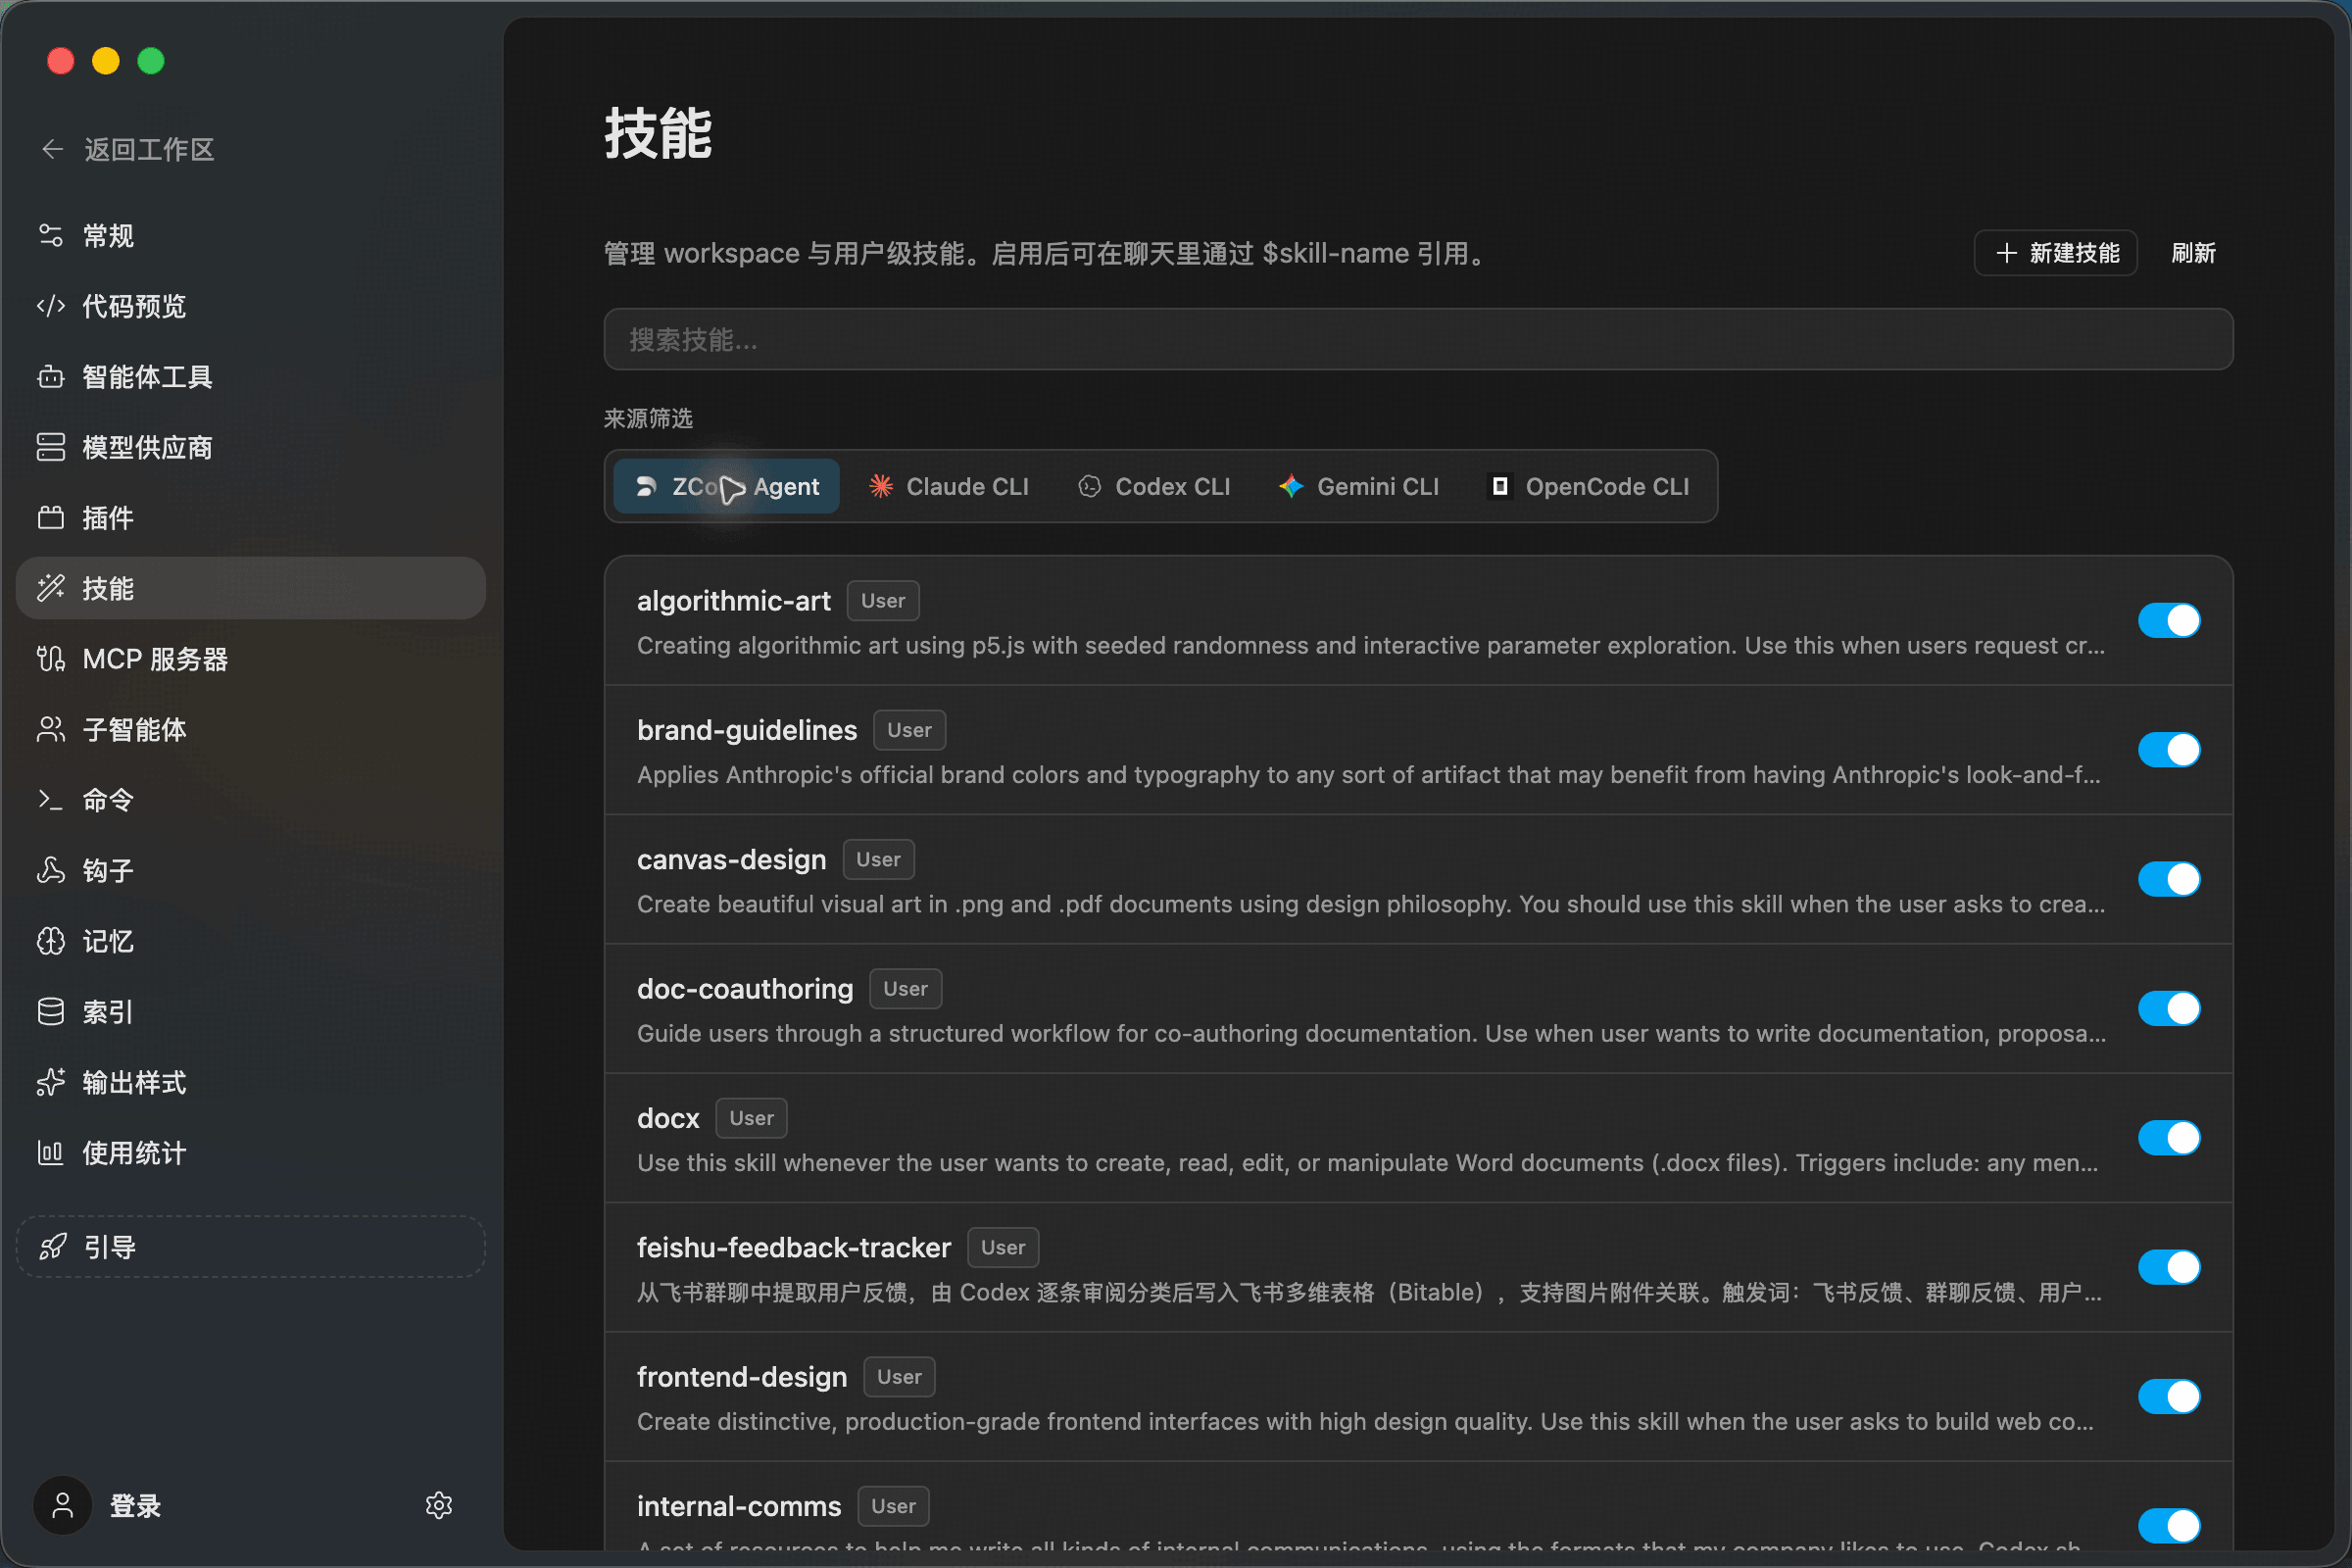Screen dimensions: 2352x1568
Task: Click the yellow minimize window button
Action: pos(105,61)
